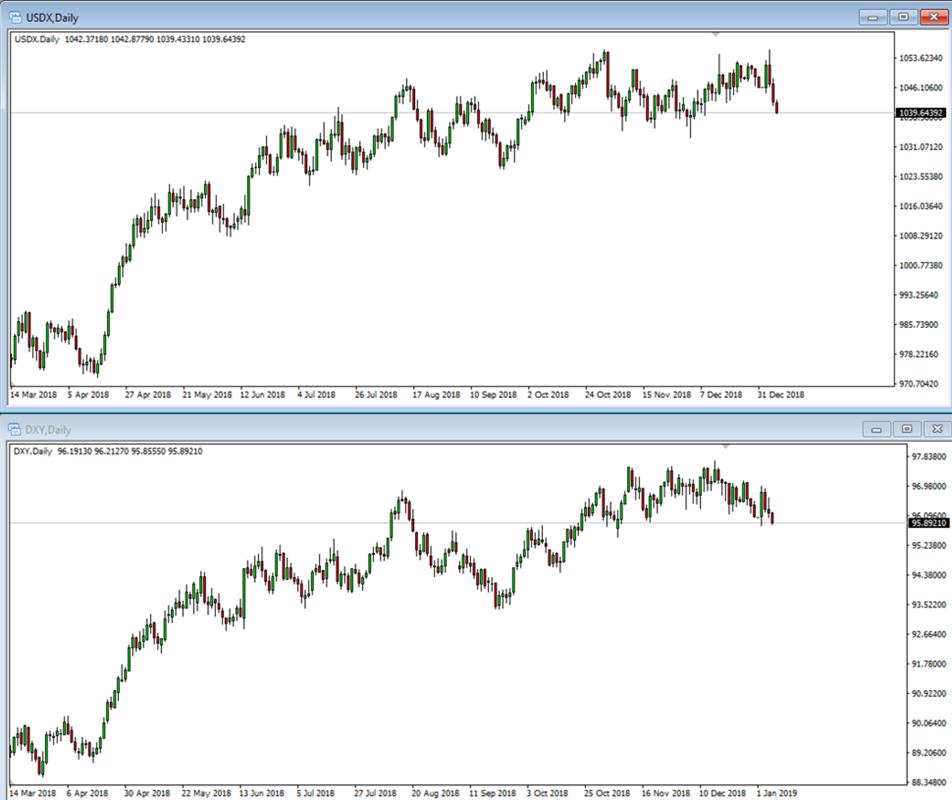Click 91.78000 on DXY price scale
This screenshot has height=800, width=952.
point(929,664)
